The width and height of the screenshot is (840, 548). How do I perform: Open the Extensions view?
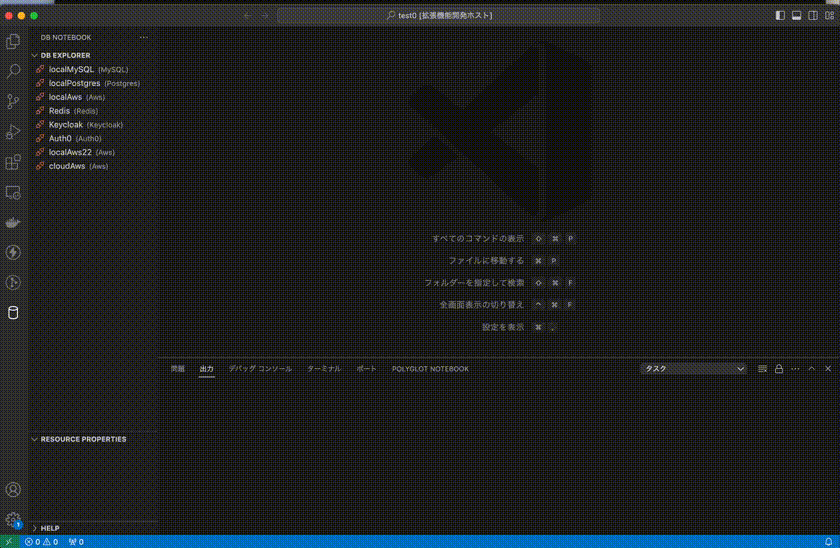pyautogui.click(x=13, y=162)
